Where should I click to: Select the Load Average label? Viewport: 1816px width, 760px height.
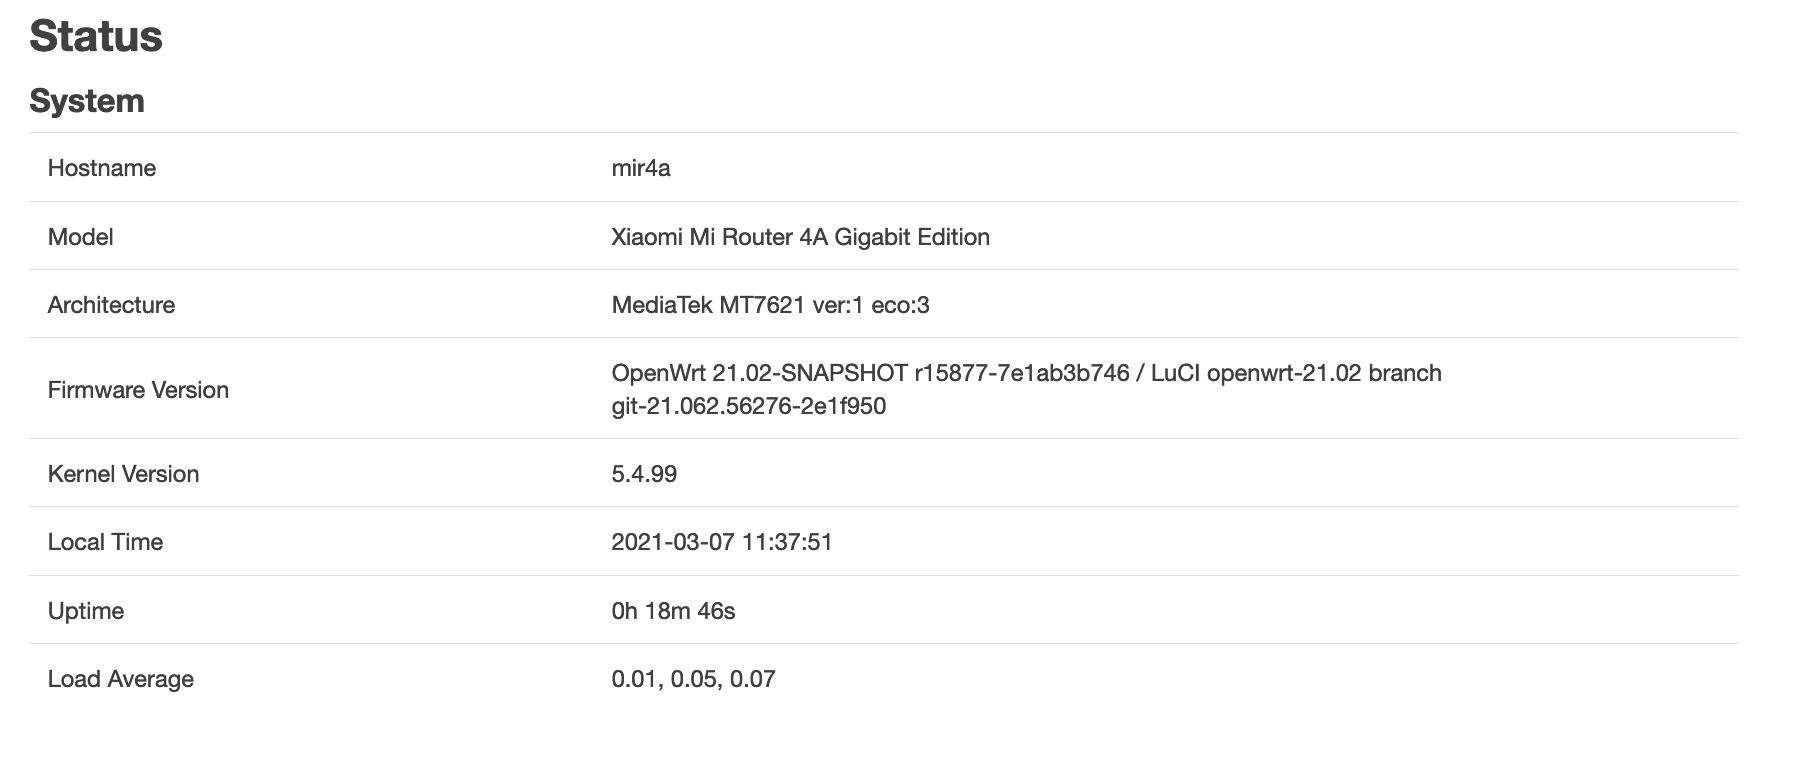click(121, 679)
